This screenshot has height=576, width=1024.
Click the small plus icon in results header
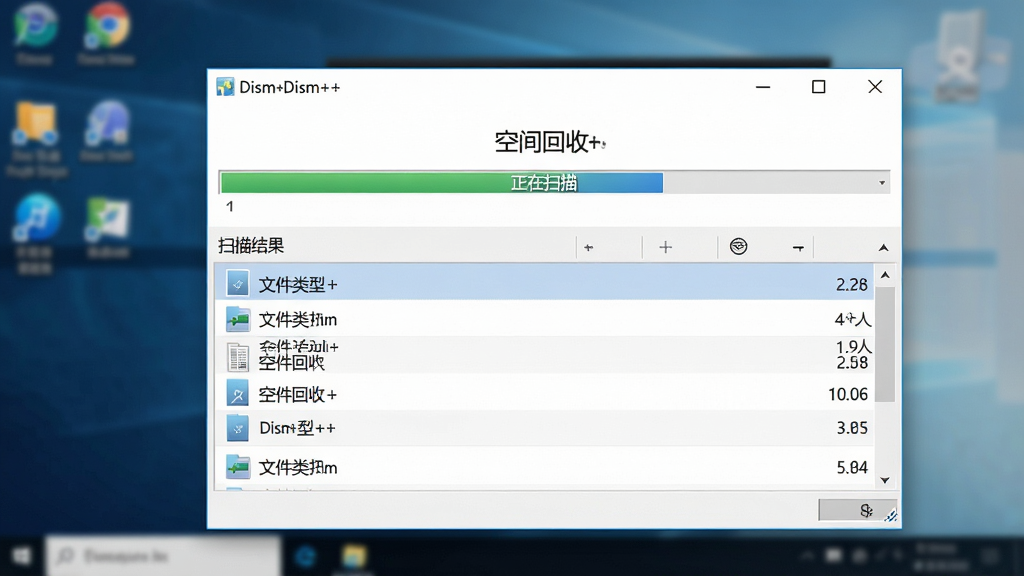point(588,248)
